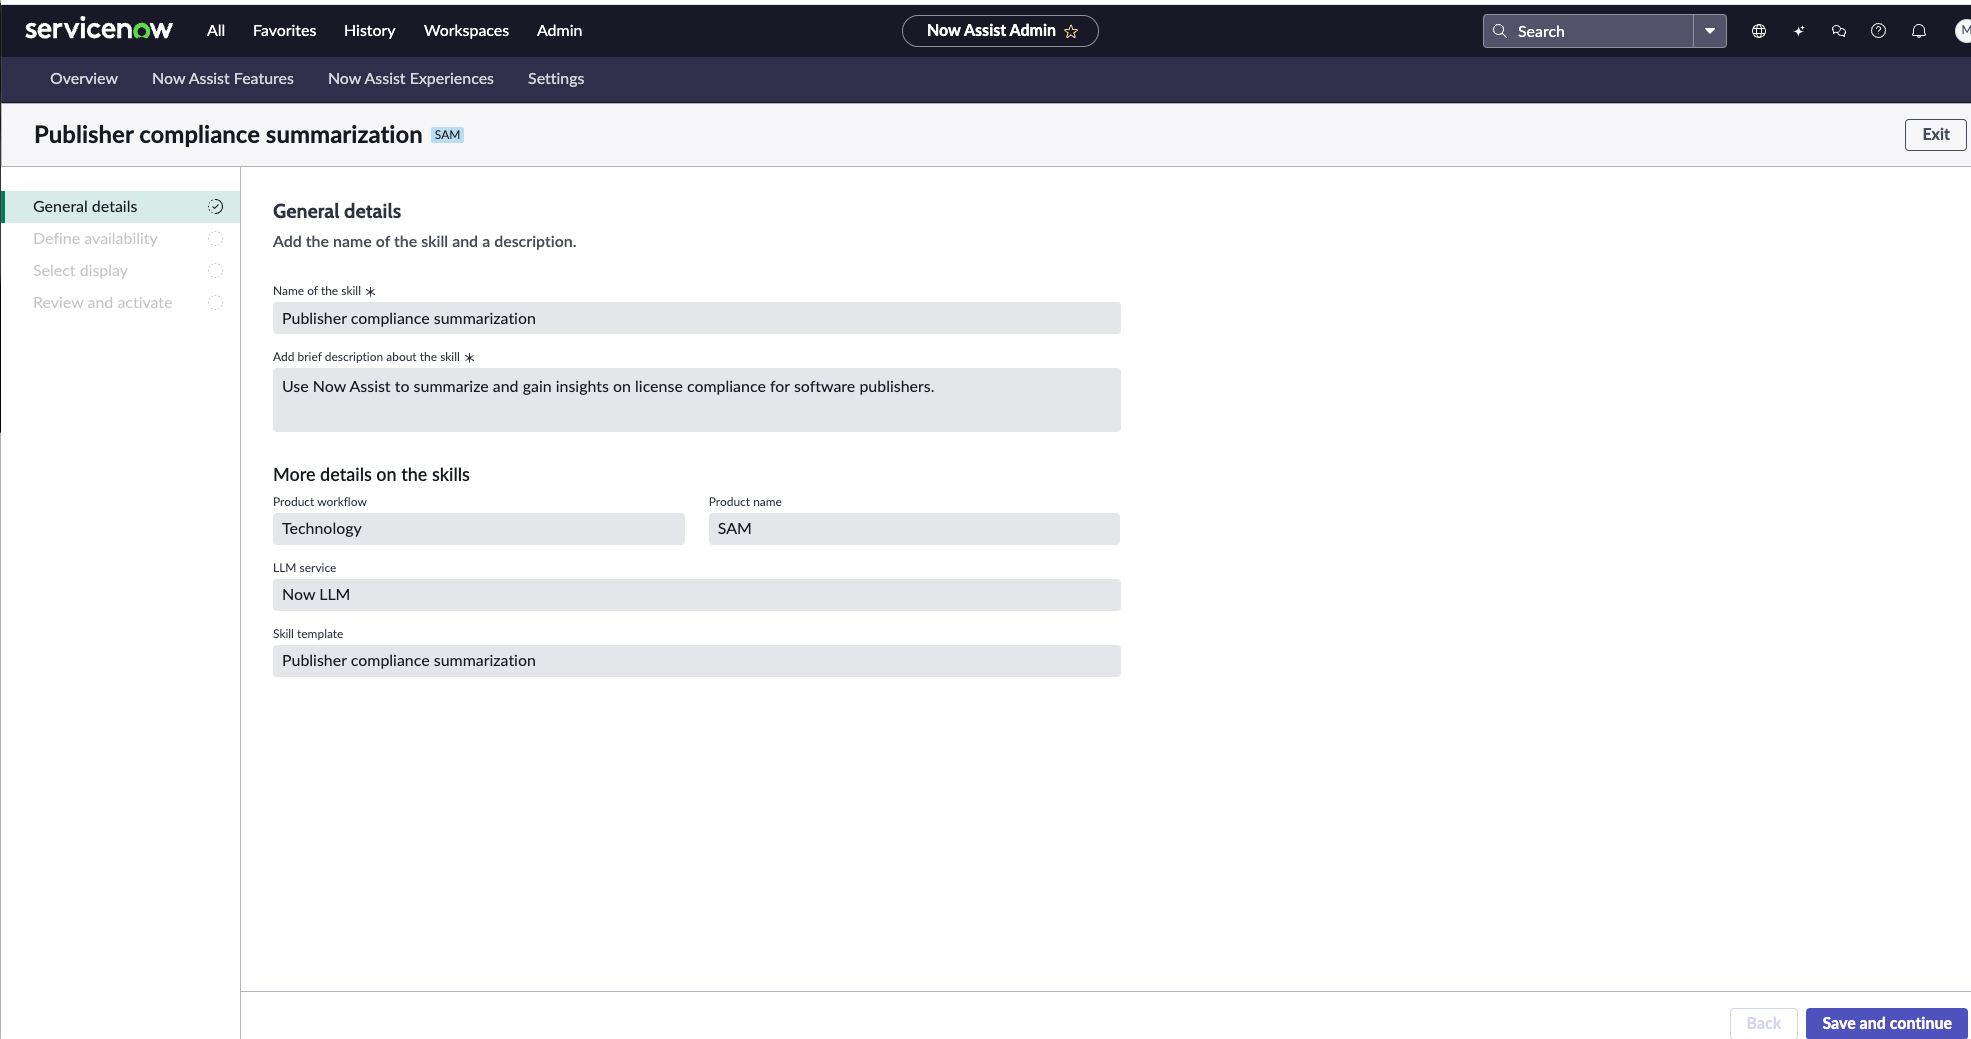Open the Now Assist sparkle icon
This screenshot has height=1039, width=1971.
1799,31
